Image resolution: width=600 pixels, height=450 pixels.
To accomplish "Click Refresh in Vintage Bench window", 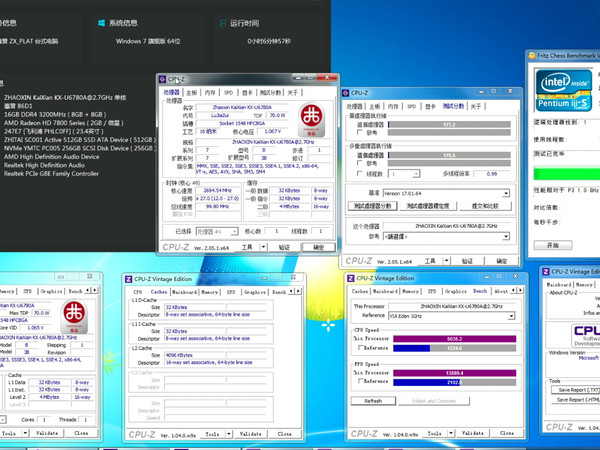I will pyautogui.click(x=373, y=401).
